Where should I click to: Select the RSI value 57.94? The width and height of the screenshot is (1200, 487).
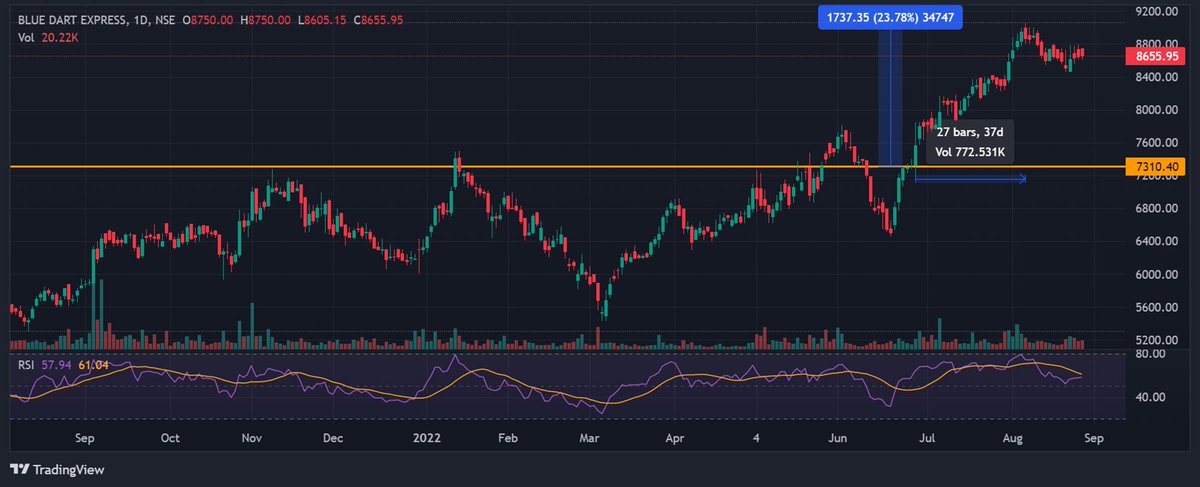[57, 364]
